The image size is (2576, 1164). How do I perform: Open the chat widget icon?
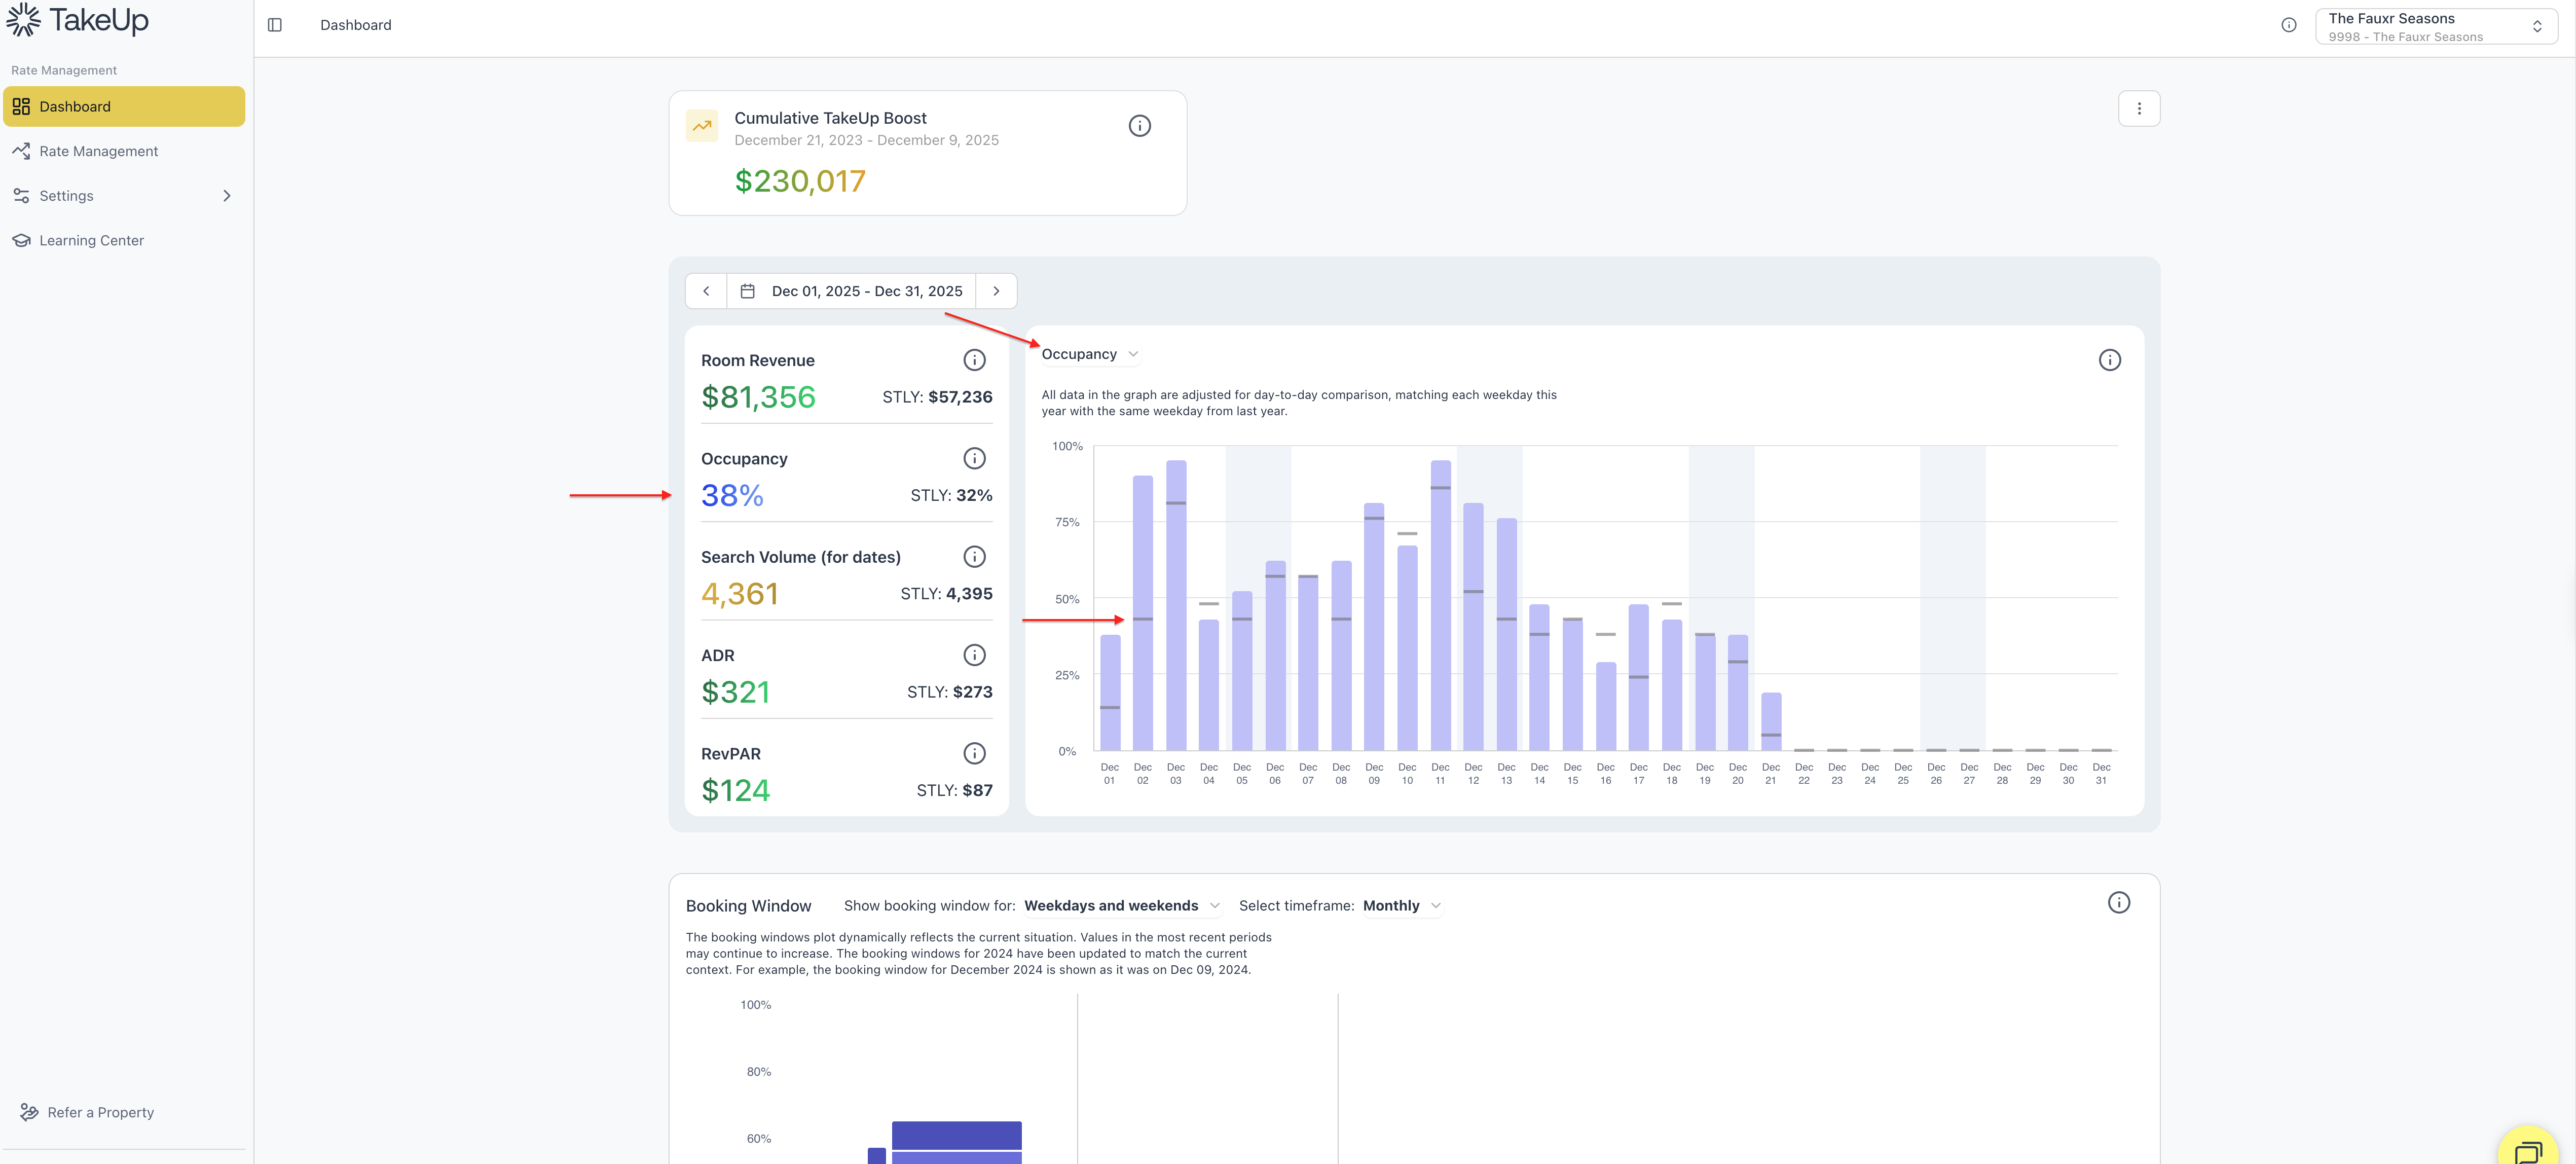[x=2527, y=1151]
